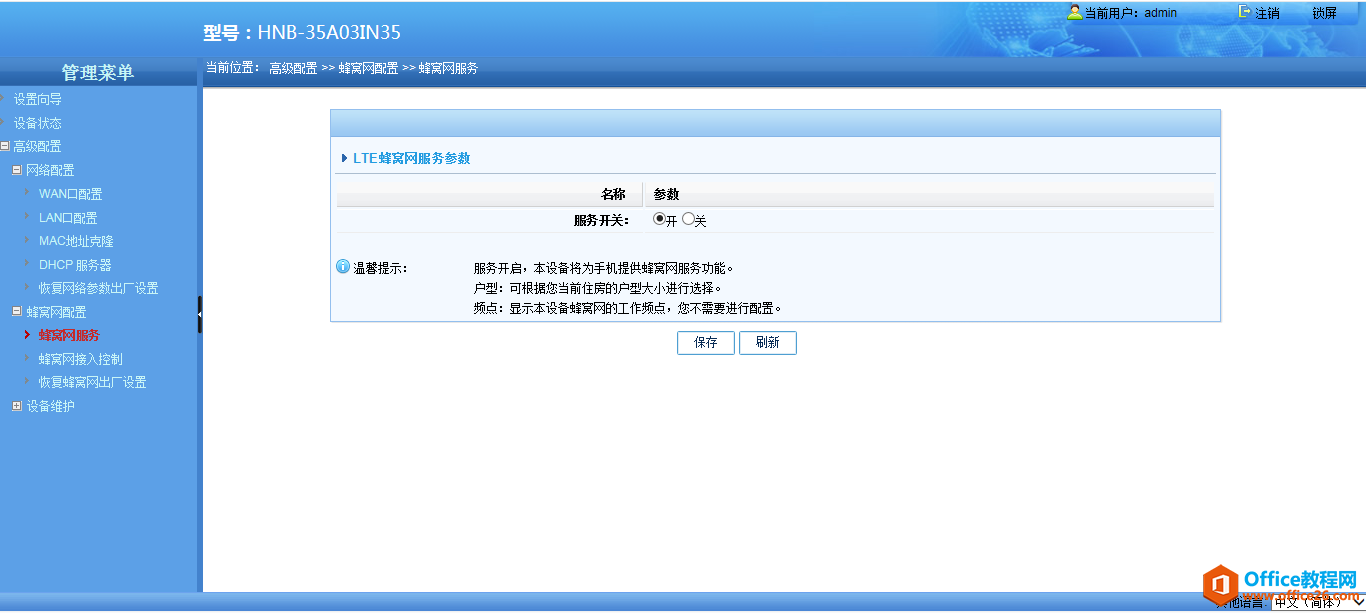Click the 当前用户: admin text
1366x613 pixels.
[x=1131, y=13]
